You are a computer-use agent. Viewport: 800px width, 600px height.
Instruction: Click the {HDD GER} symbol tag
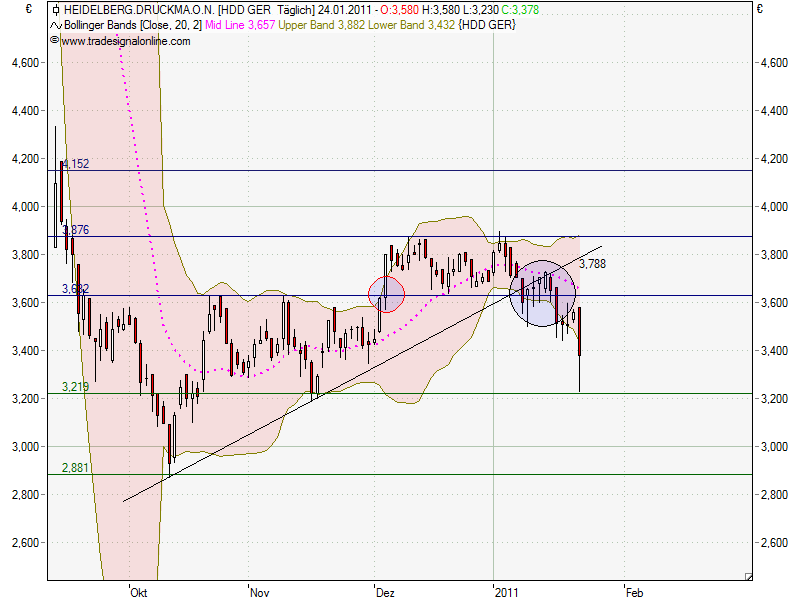[487, 25]
